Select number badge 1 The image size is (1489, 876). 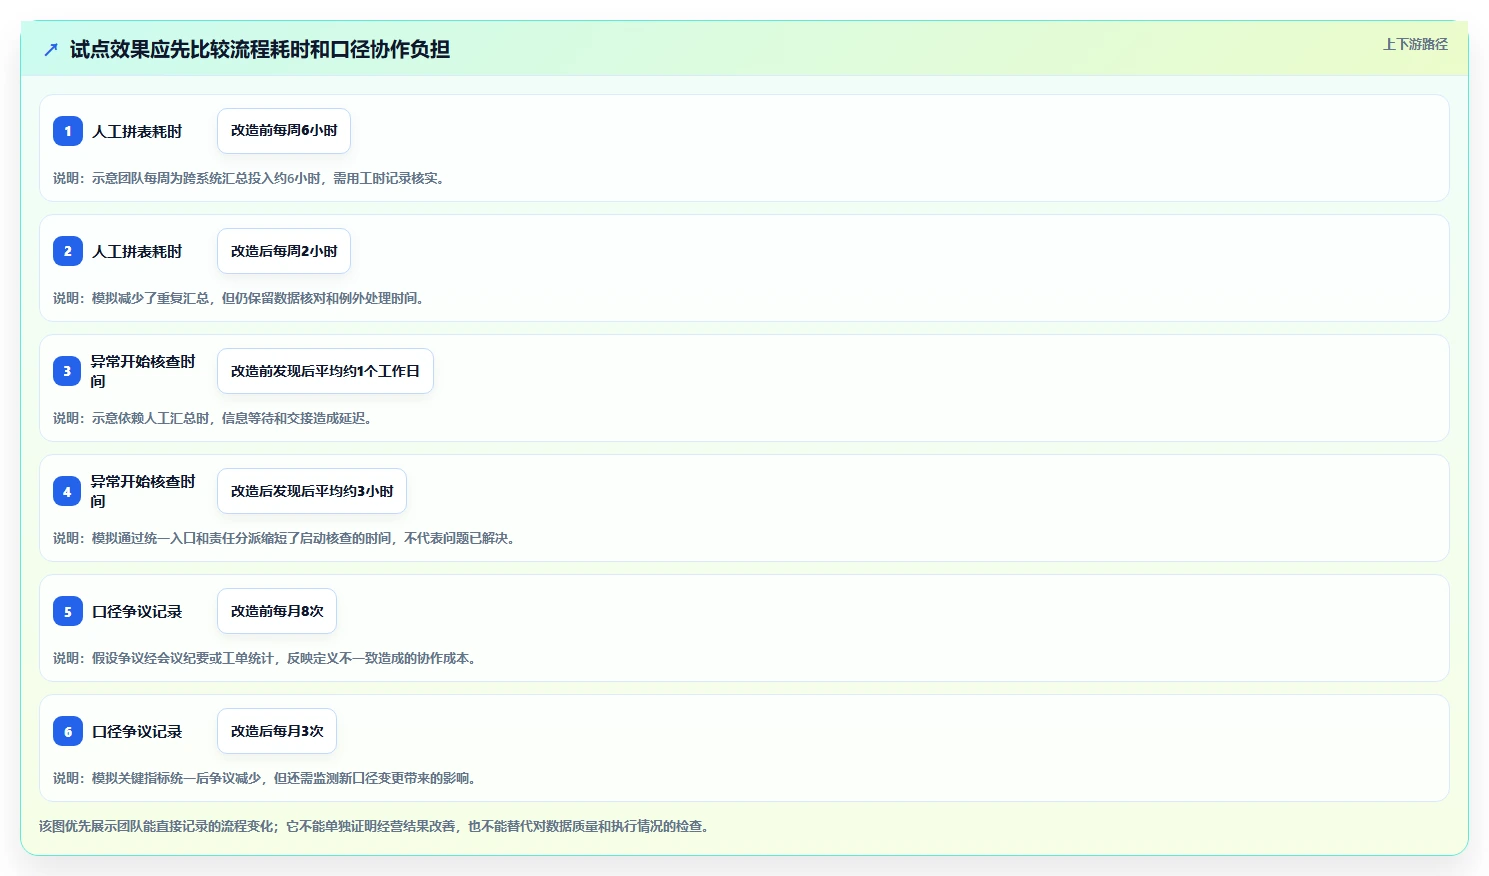68,131
